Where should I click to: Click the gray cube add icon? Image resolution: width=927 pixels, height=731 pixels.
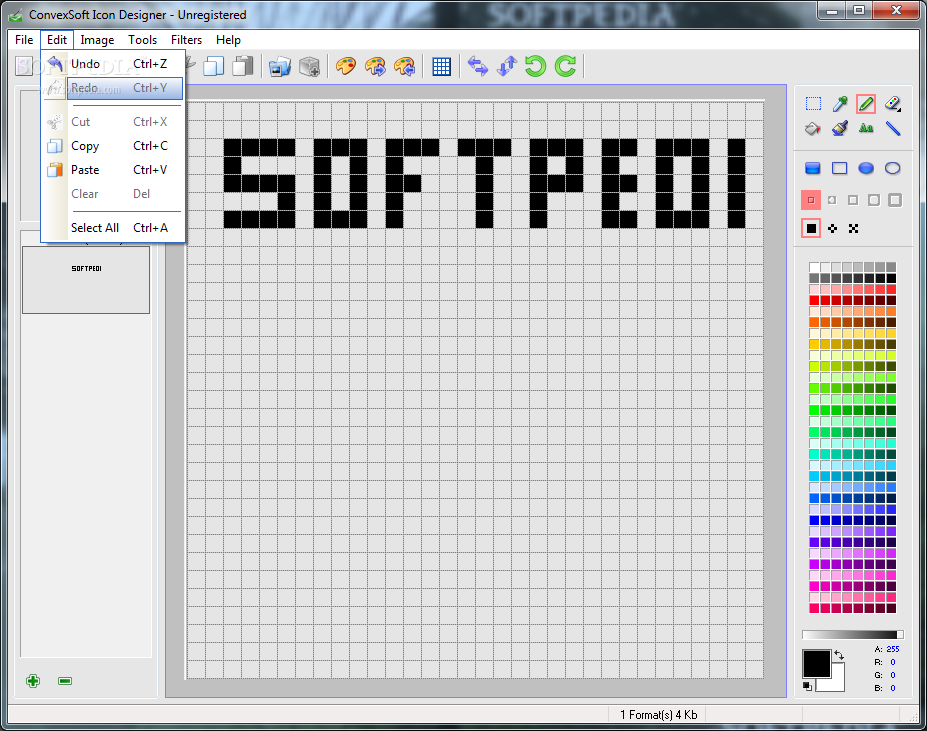click(309, 66)
